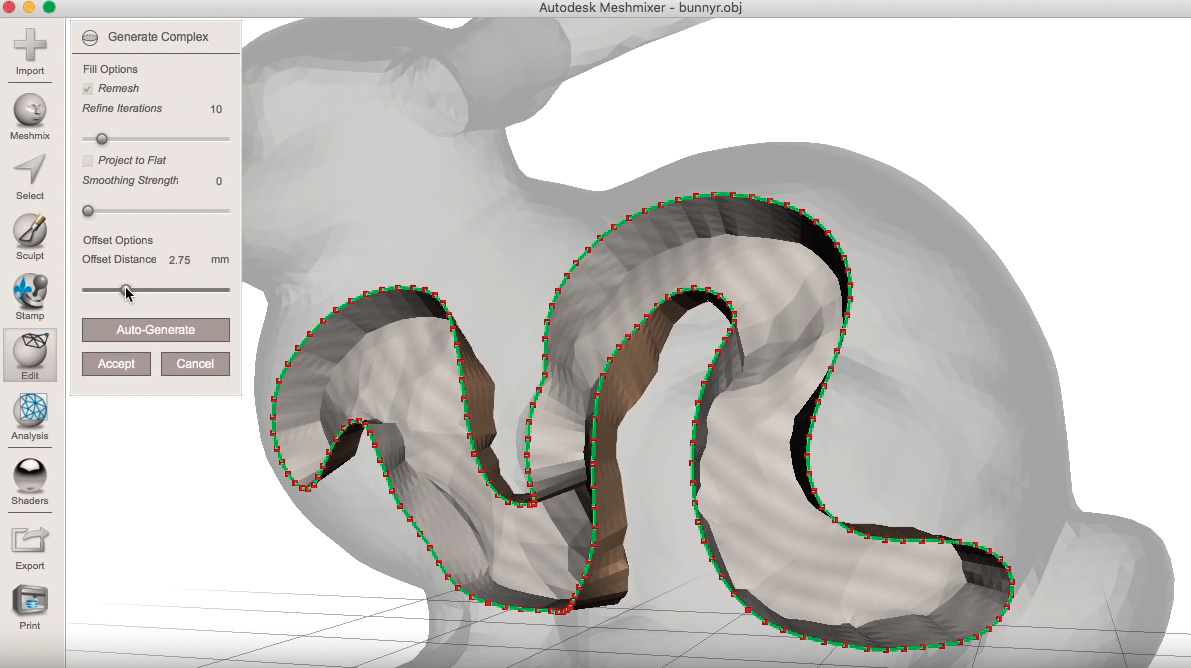Viewport: 1191px width, 668px height.
Task: Select the Meshmix tool
Action: click(30, 111)
